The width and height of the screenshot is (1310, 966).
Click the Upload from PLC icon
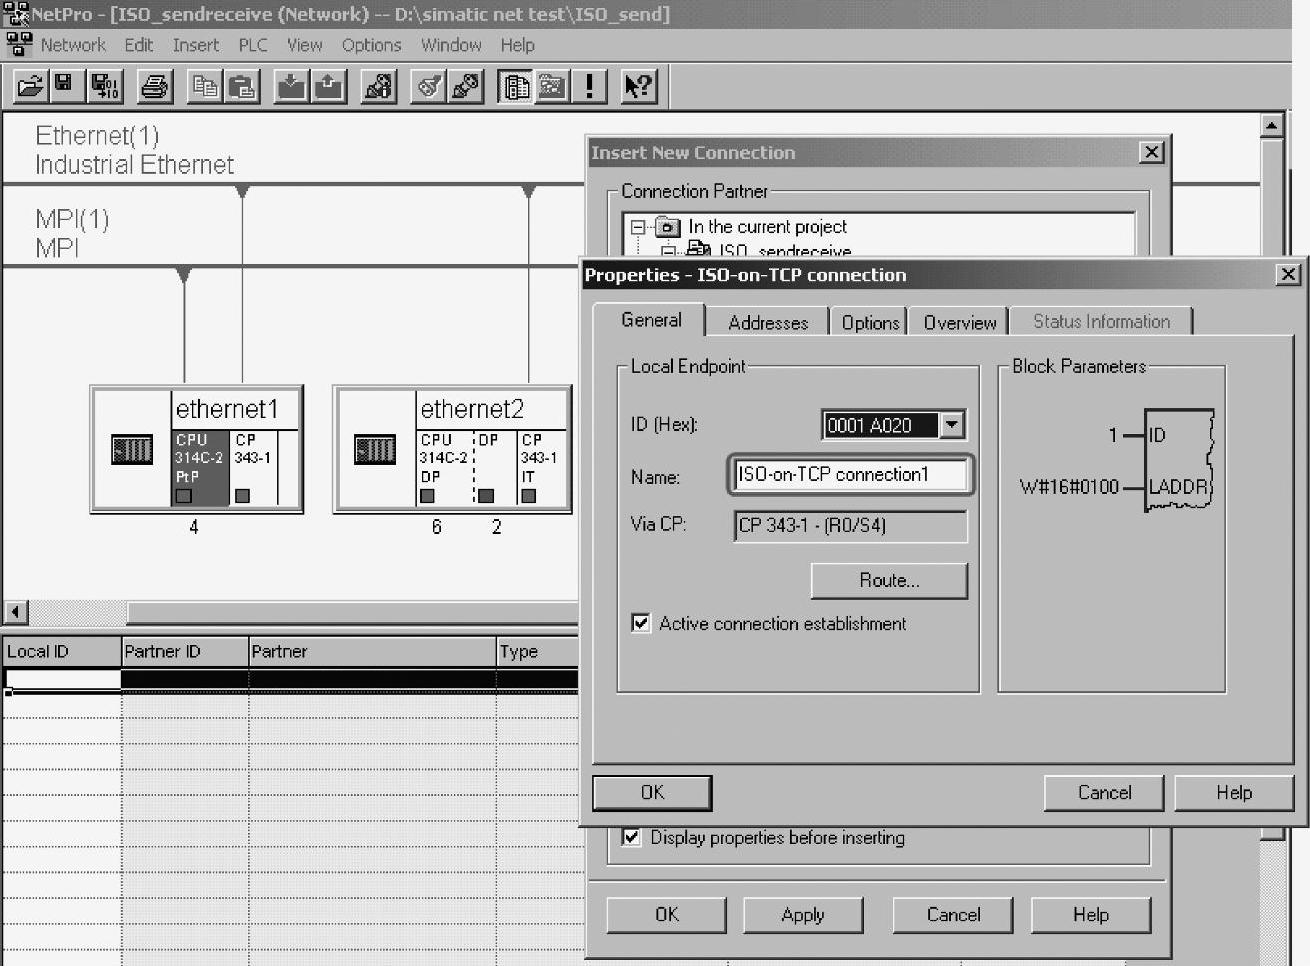tap(328, 86)
